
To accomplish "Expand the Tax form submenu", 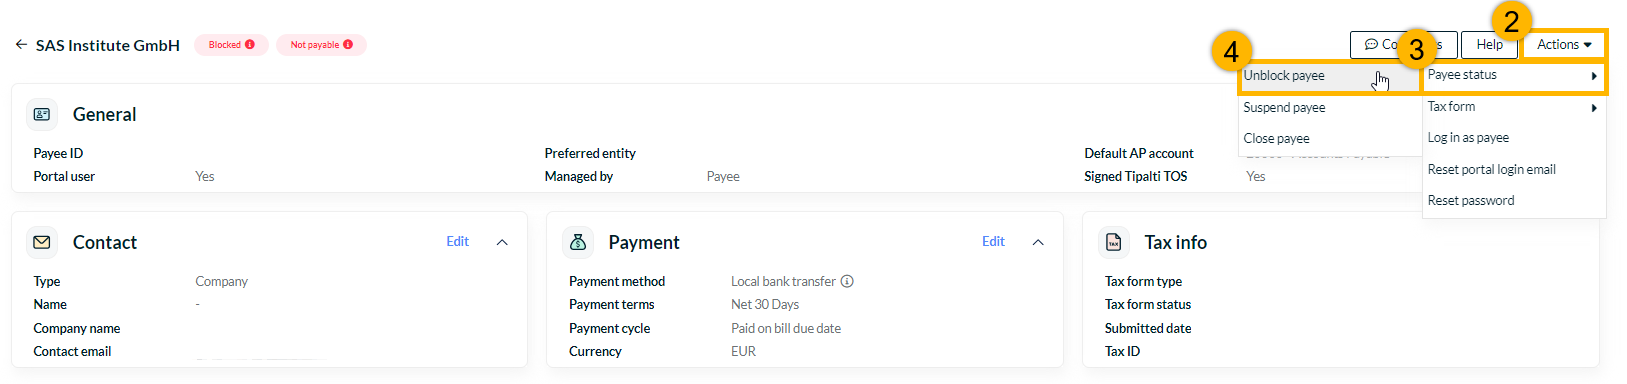I will pos(1513,107).
